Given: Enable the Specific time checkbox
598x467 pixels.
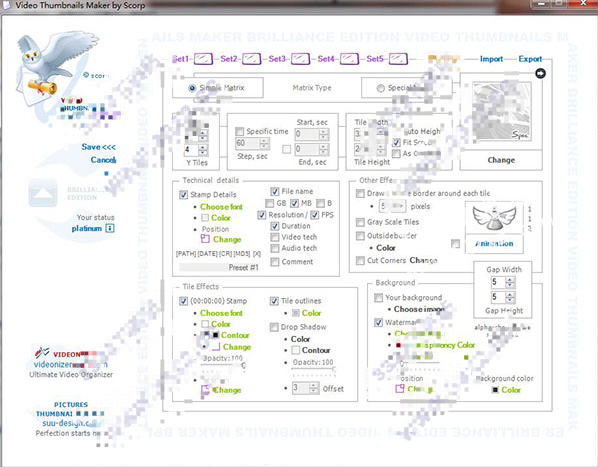Looking at the screenshot, I should click(x=240, y=132).
